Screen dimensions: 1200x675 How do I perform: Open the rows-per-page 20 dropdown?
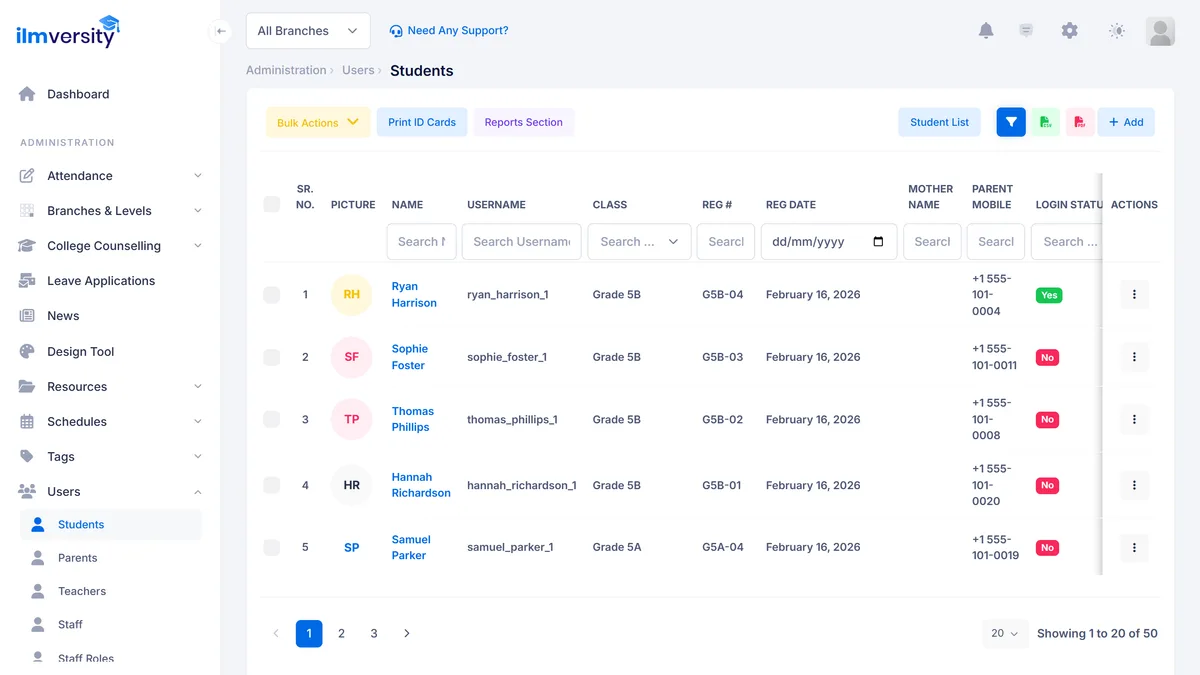[1004, 633]
